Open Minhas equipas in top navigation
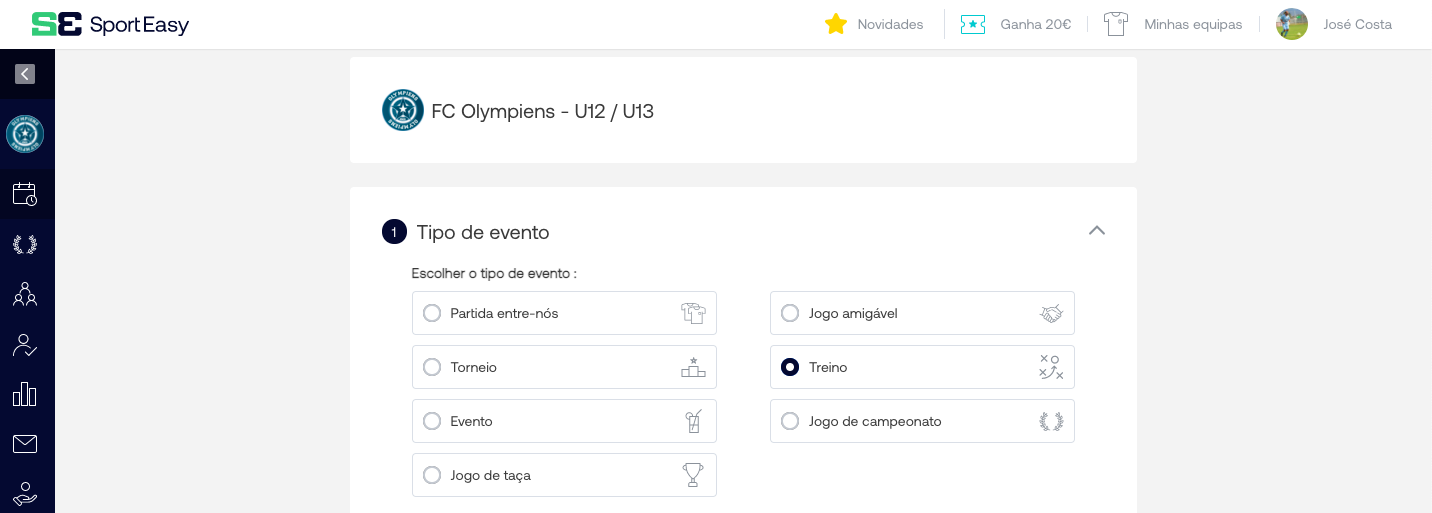Viewport: 1432px width, 513px height. pos(1173,24)
